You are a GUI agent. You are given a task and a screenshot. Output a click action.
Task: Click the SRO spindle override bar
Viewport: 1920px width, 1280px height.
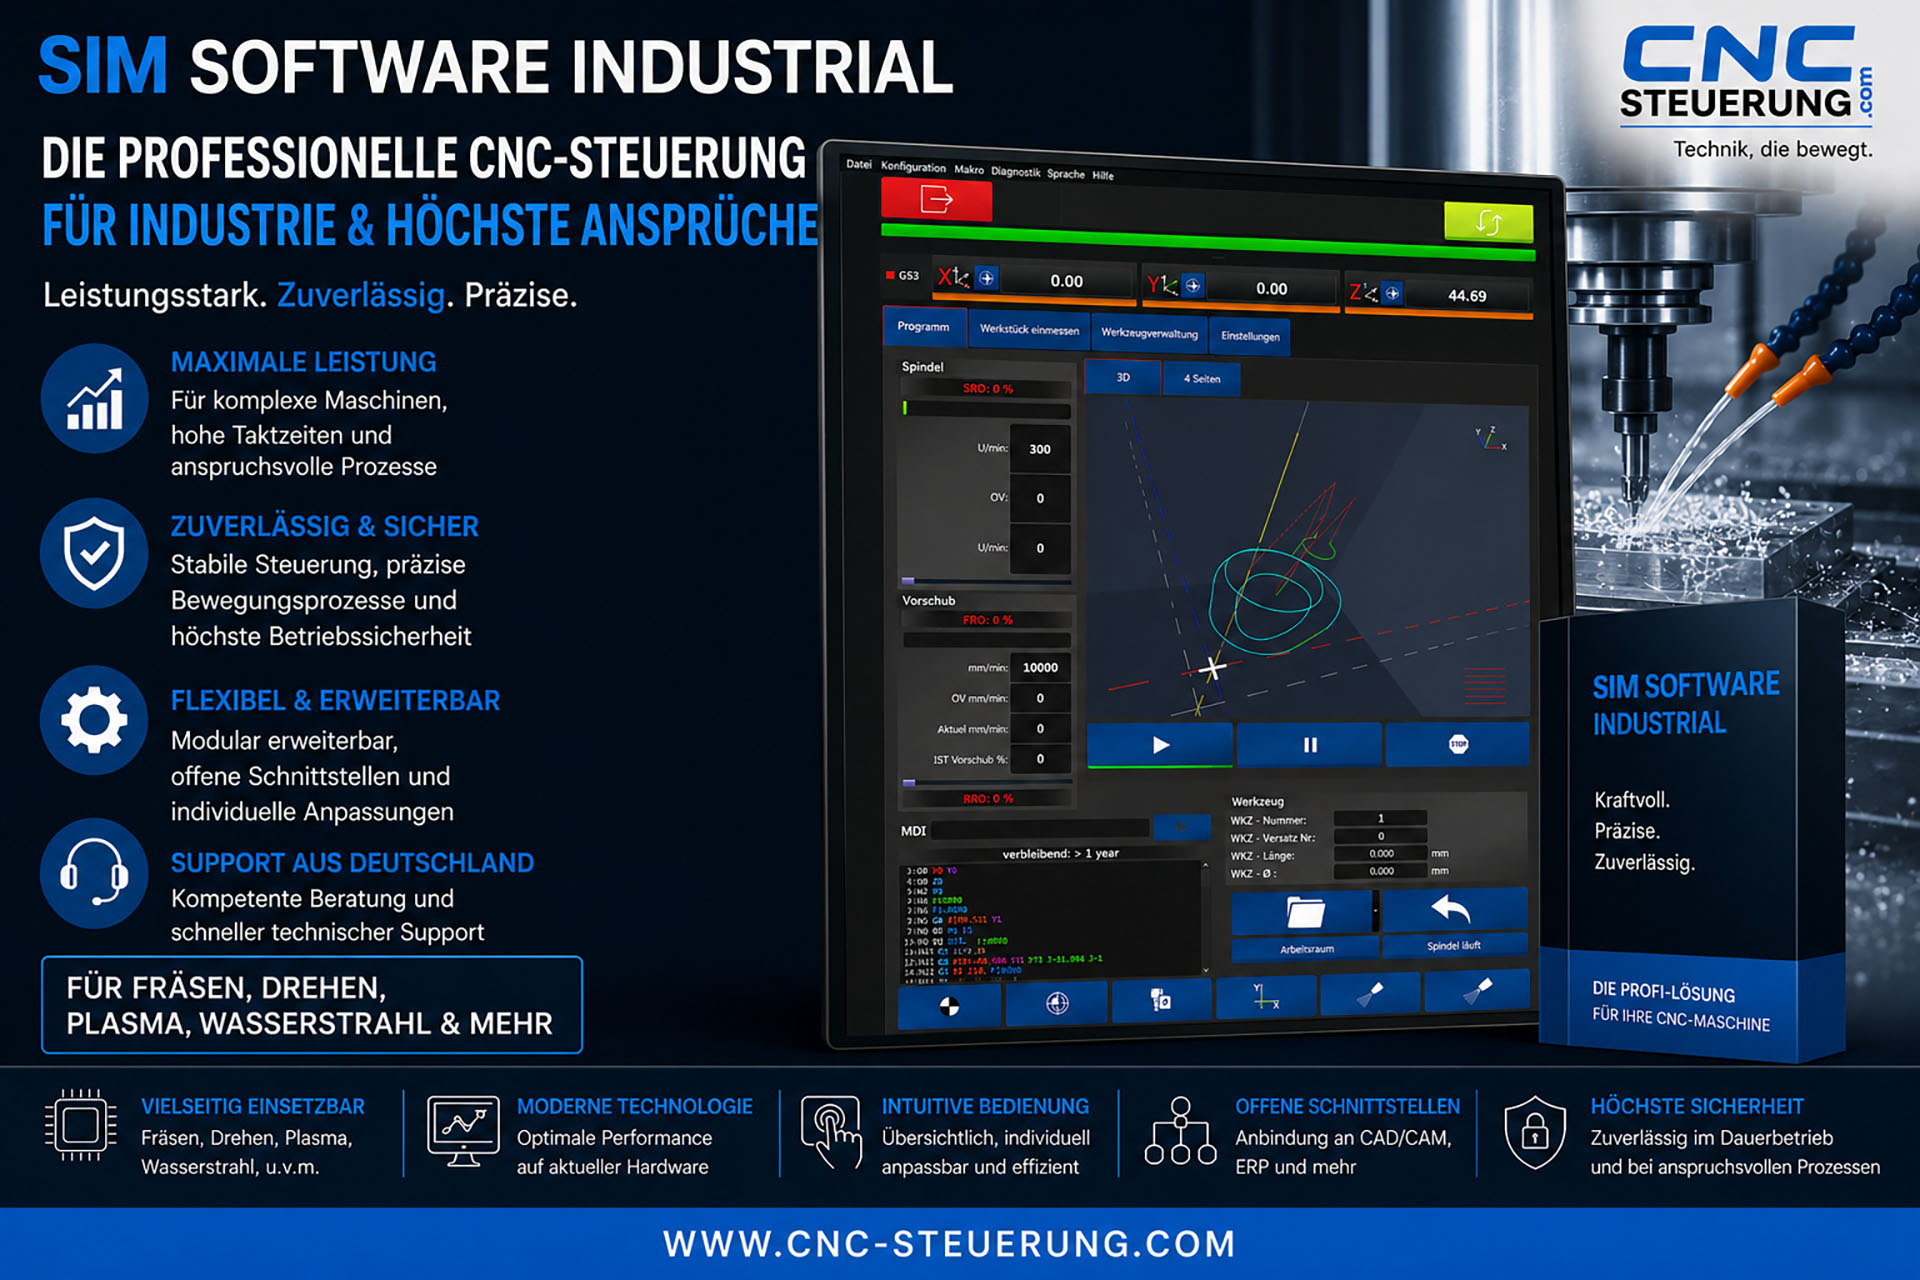tap(987, 389)
